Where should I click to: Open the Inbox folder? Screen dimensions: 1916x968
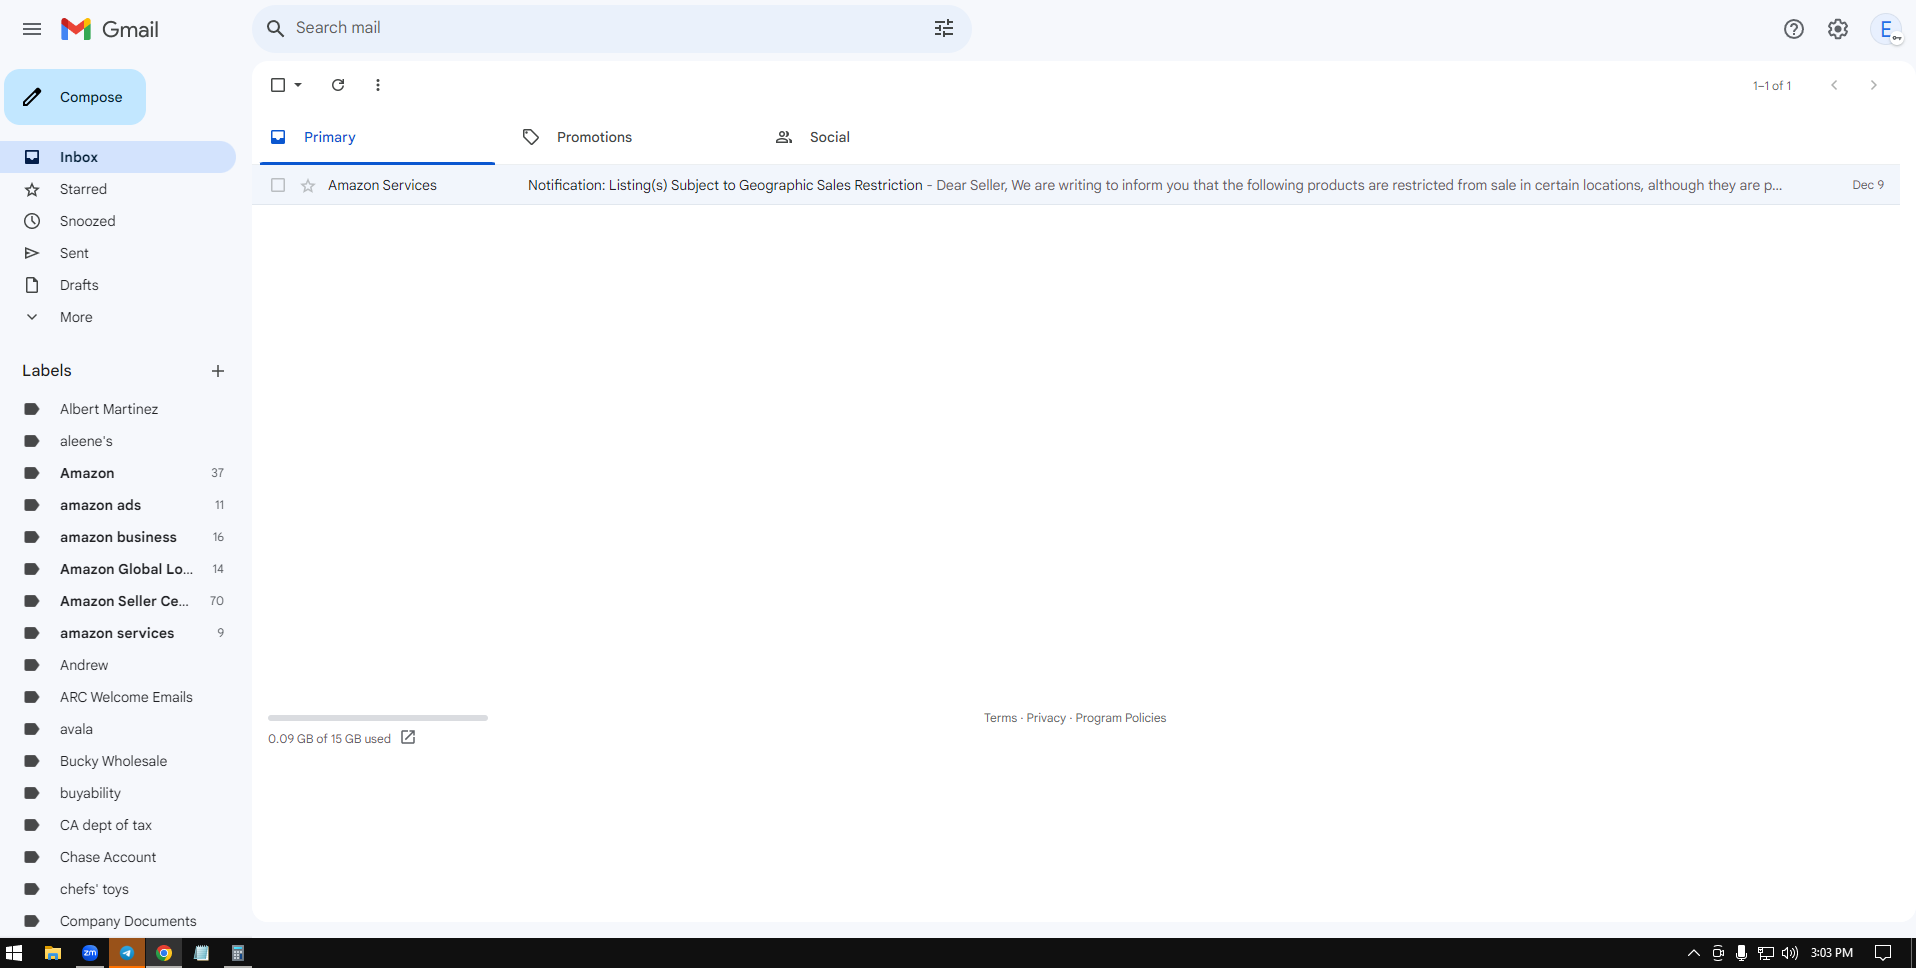click(x=118, y=157)
